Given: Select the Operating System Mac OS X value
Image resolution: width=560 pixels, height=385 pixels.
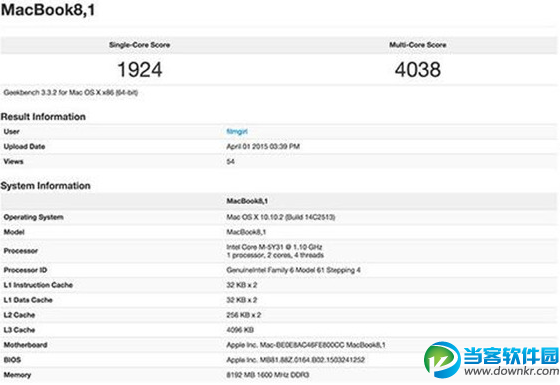Looking at the screenshot, I should [x=280, y=217].
